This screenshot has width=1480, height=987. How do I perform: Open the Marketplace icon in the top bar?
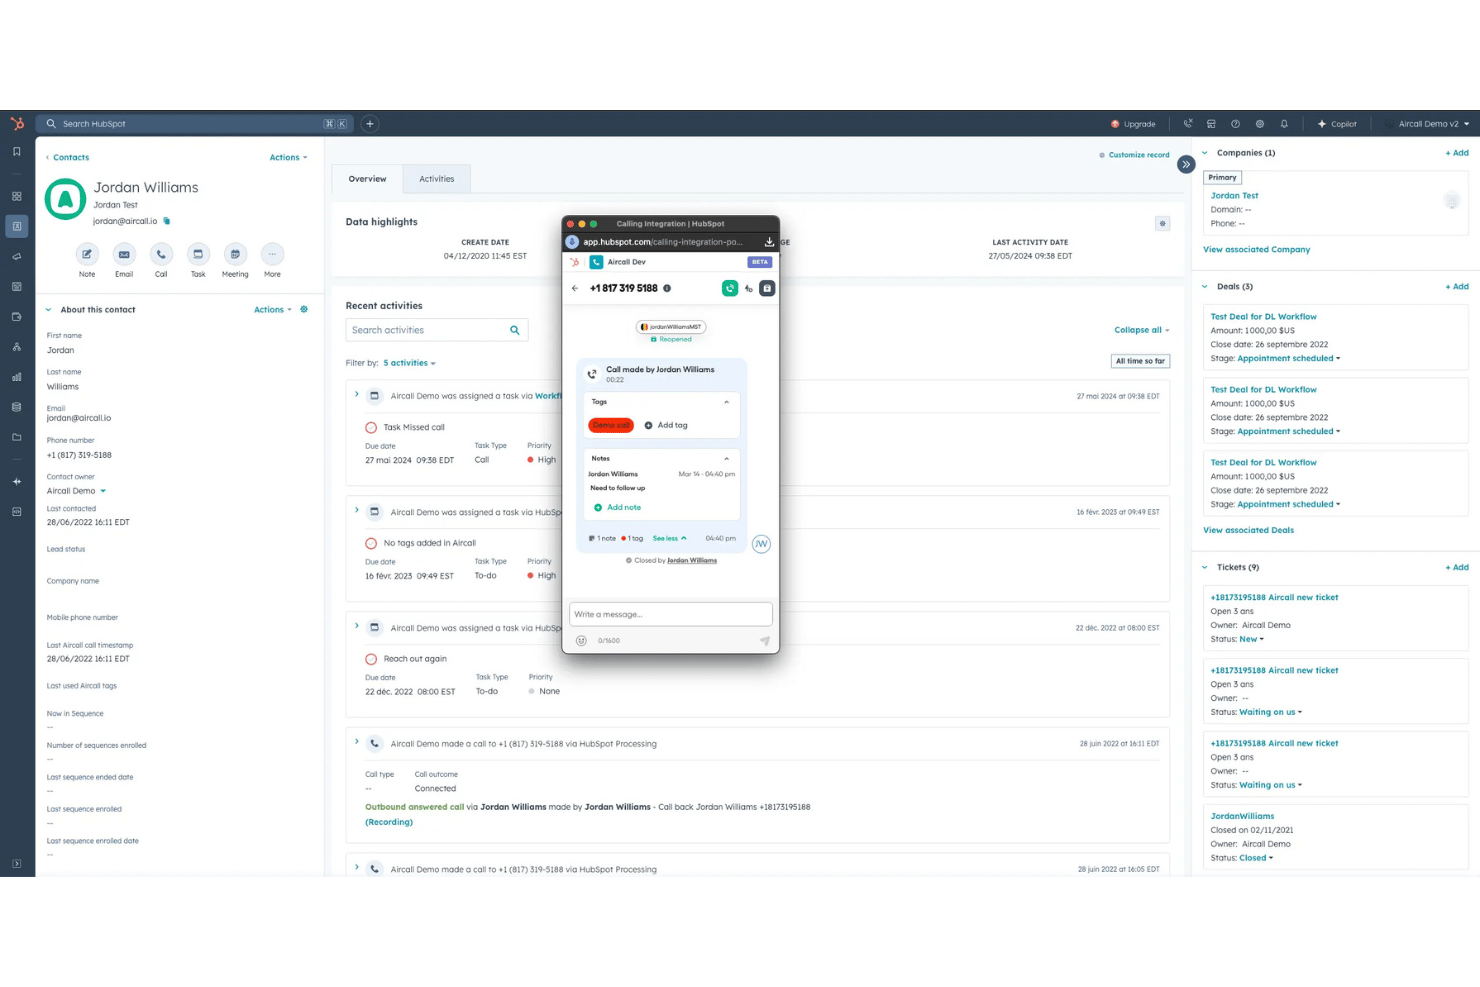click(1211, 124)
